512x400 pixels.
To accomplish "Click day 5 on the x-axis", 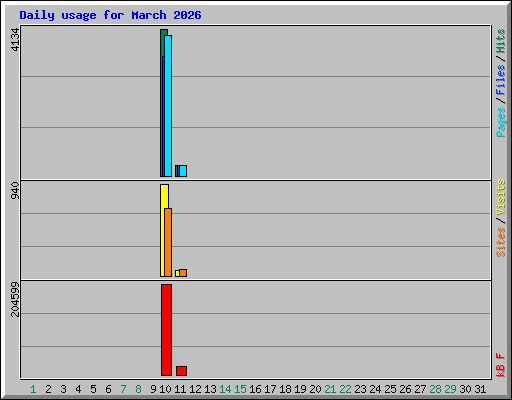I will tap(93, 389).
